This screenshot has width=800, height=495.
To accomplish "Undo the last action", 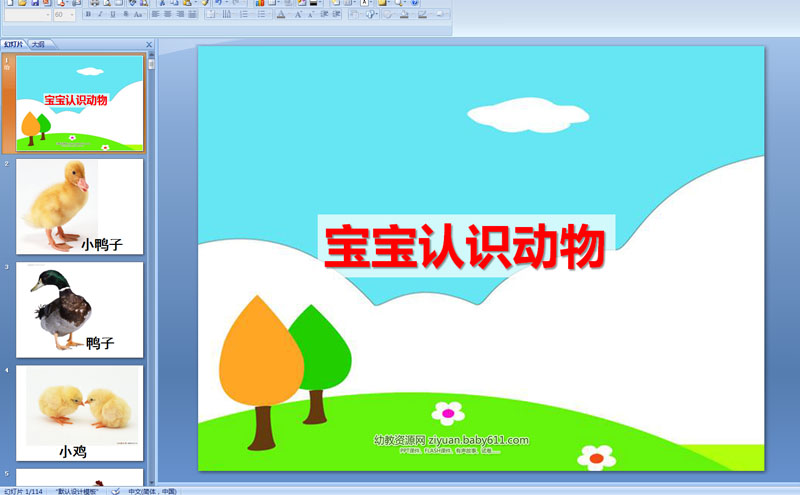I will 218,3.
